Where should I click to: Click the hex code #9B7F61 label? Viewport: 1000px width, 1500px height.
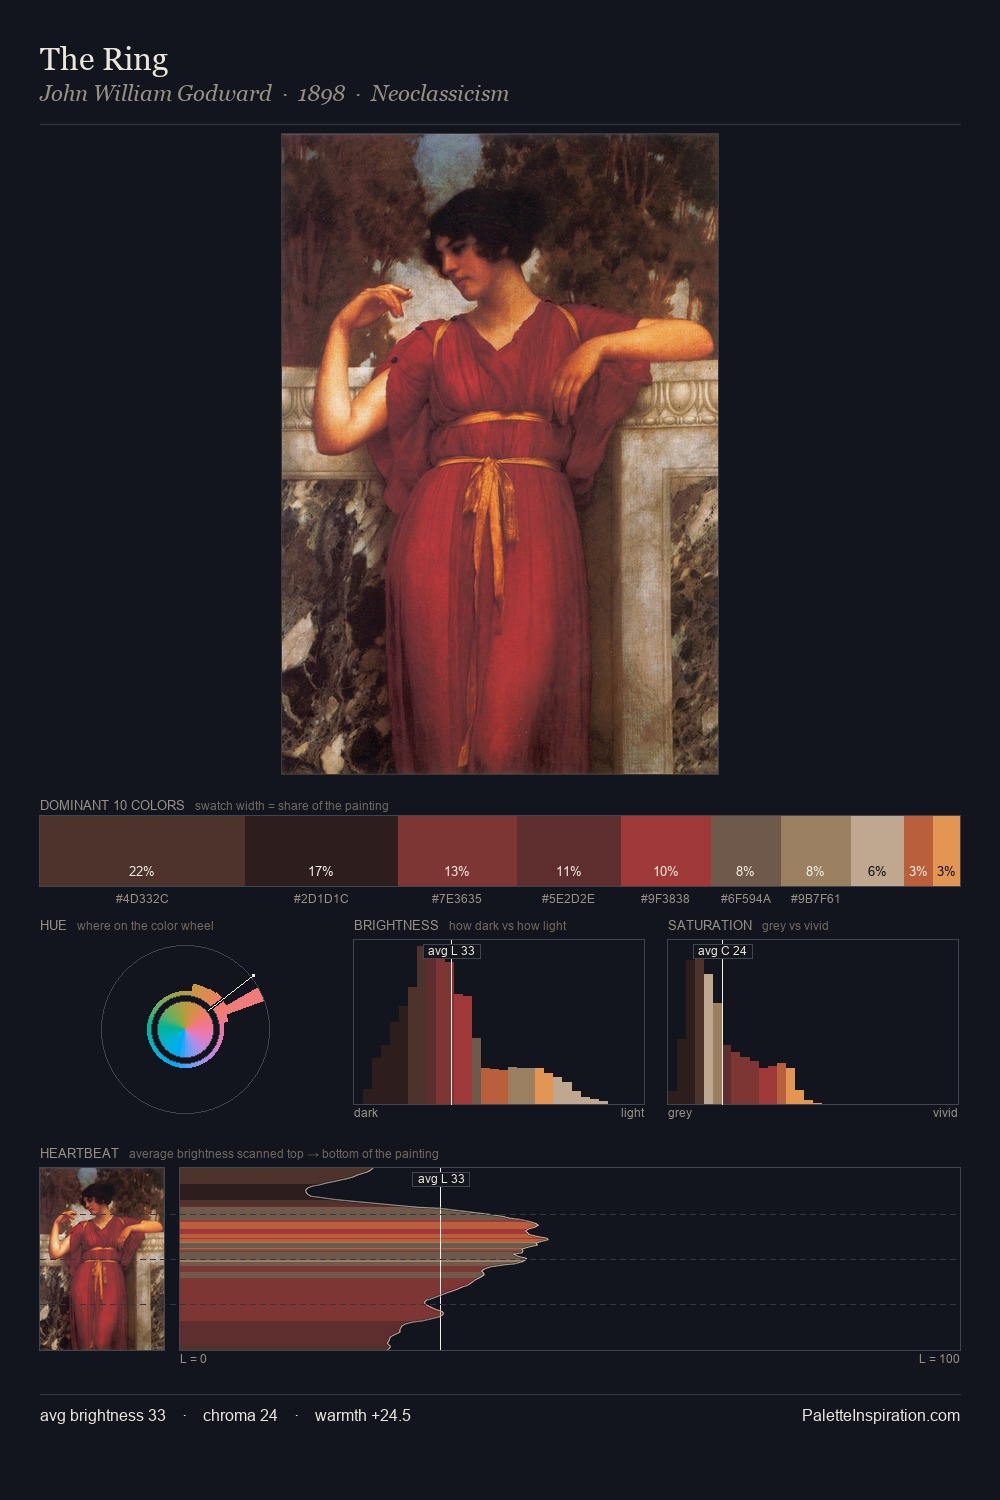(x=816, y=899)
